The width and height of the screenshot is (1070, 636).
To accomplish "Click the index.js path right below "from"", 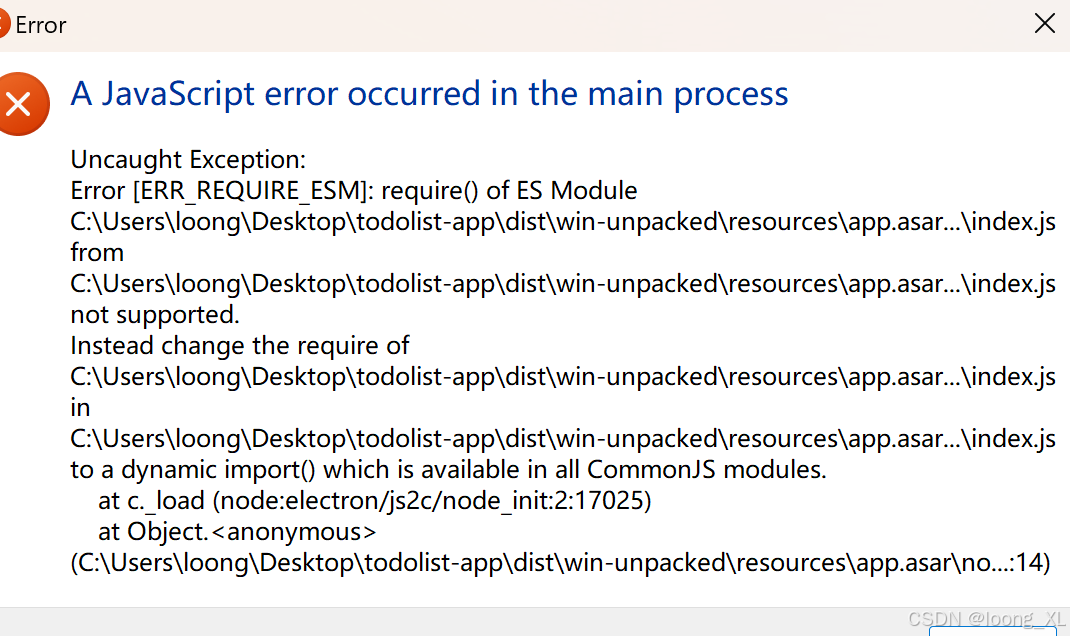I will (x=562, y=284).
